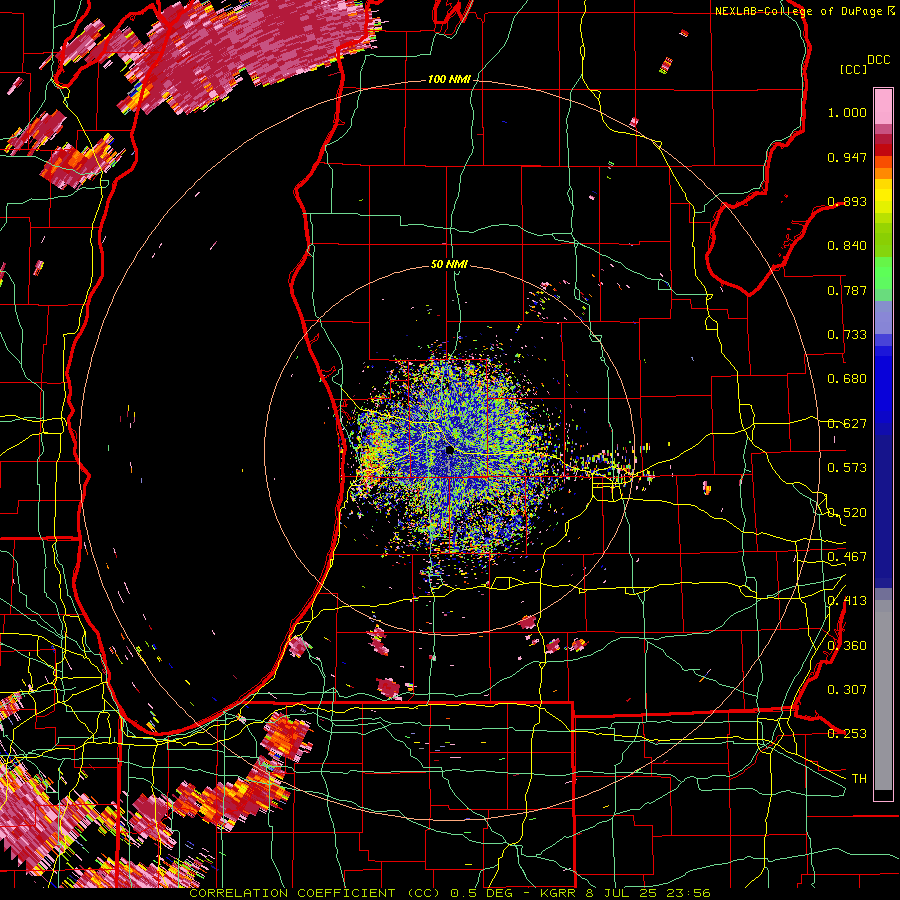Click the DCC label above the color scale
Image resolution: width=900 pixels, height=900 pixels.
[878, 60]
